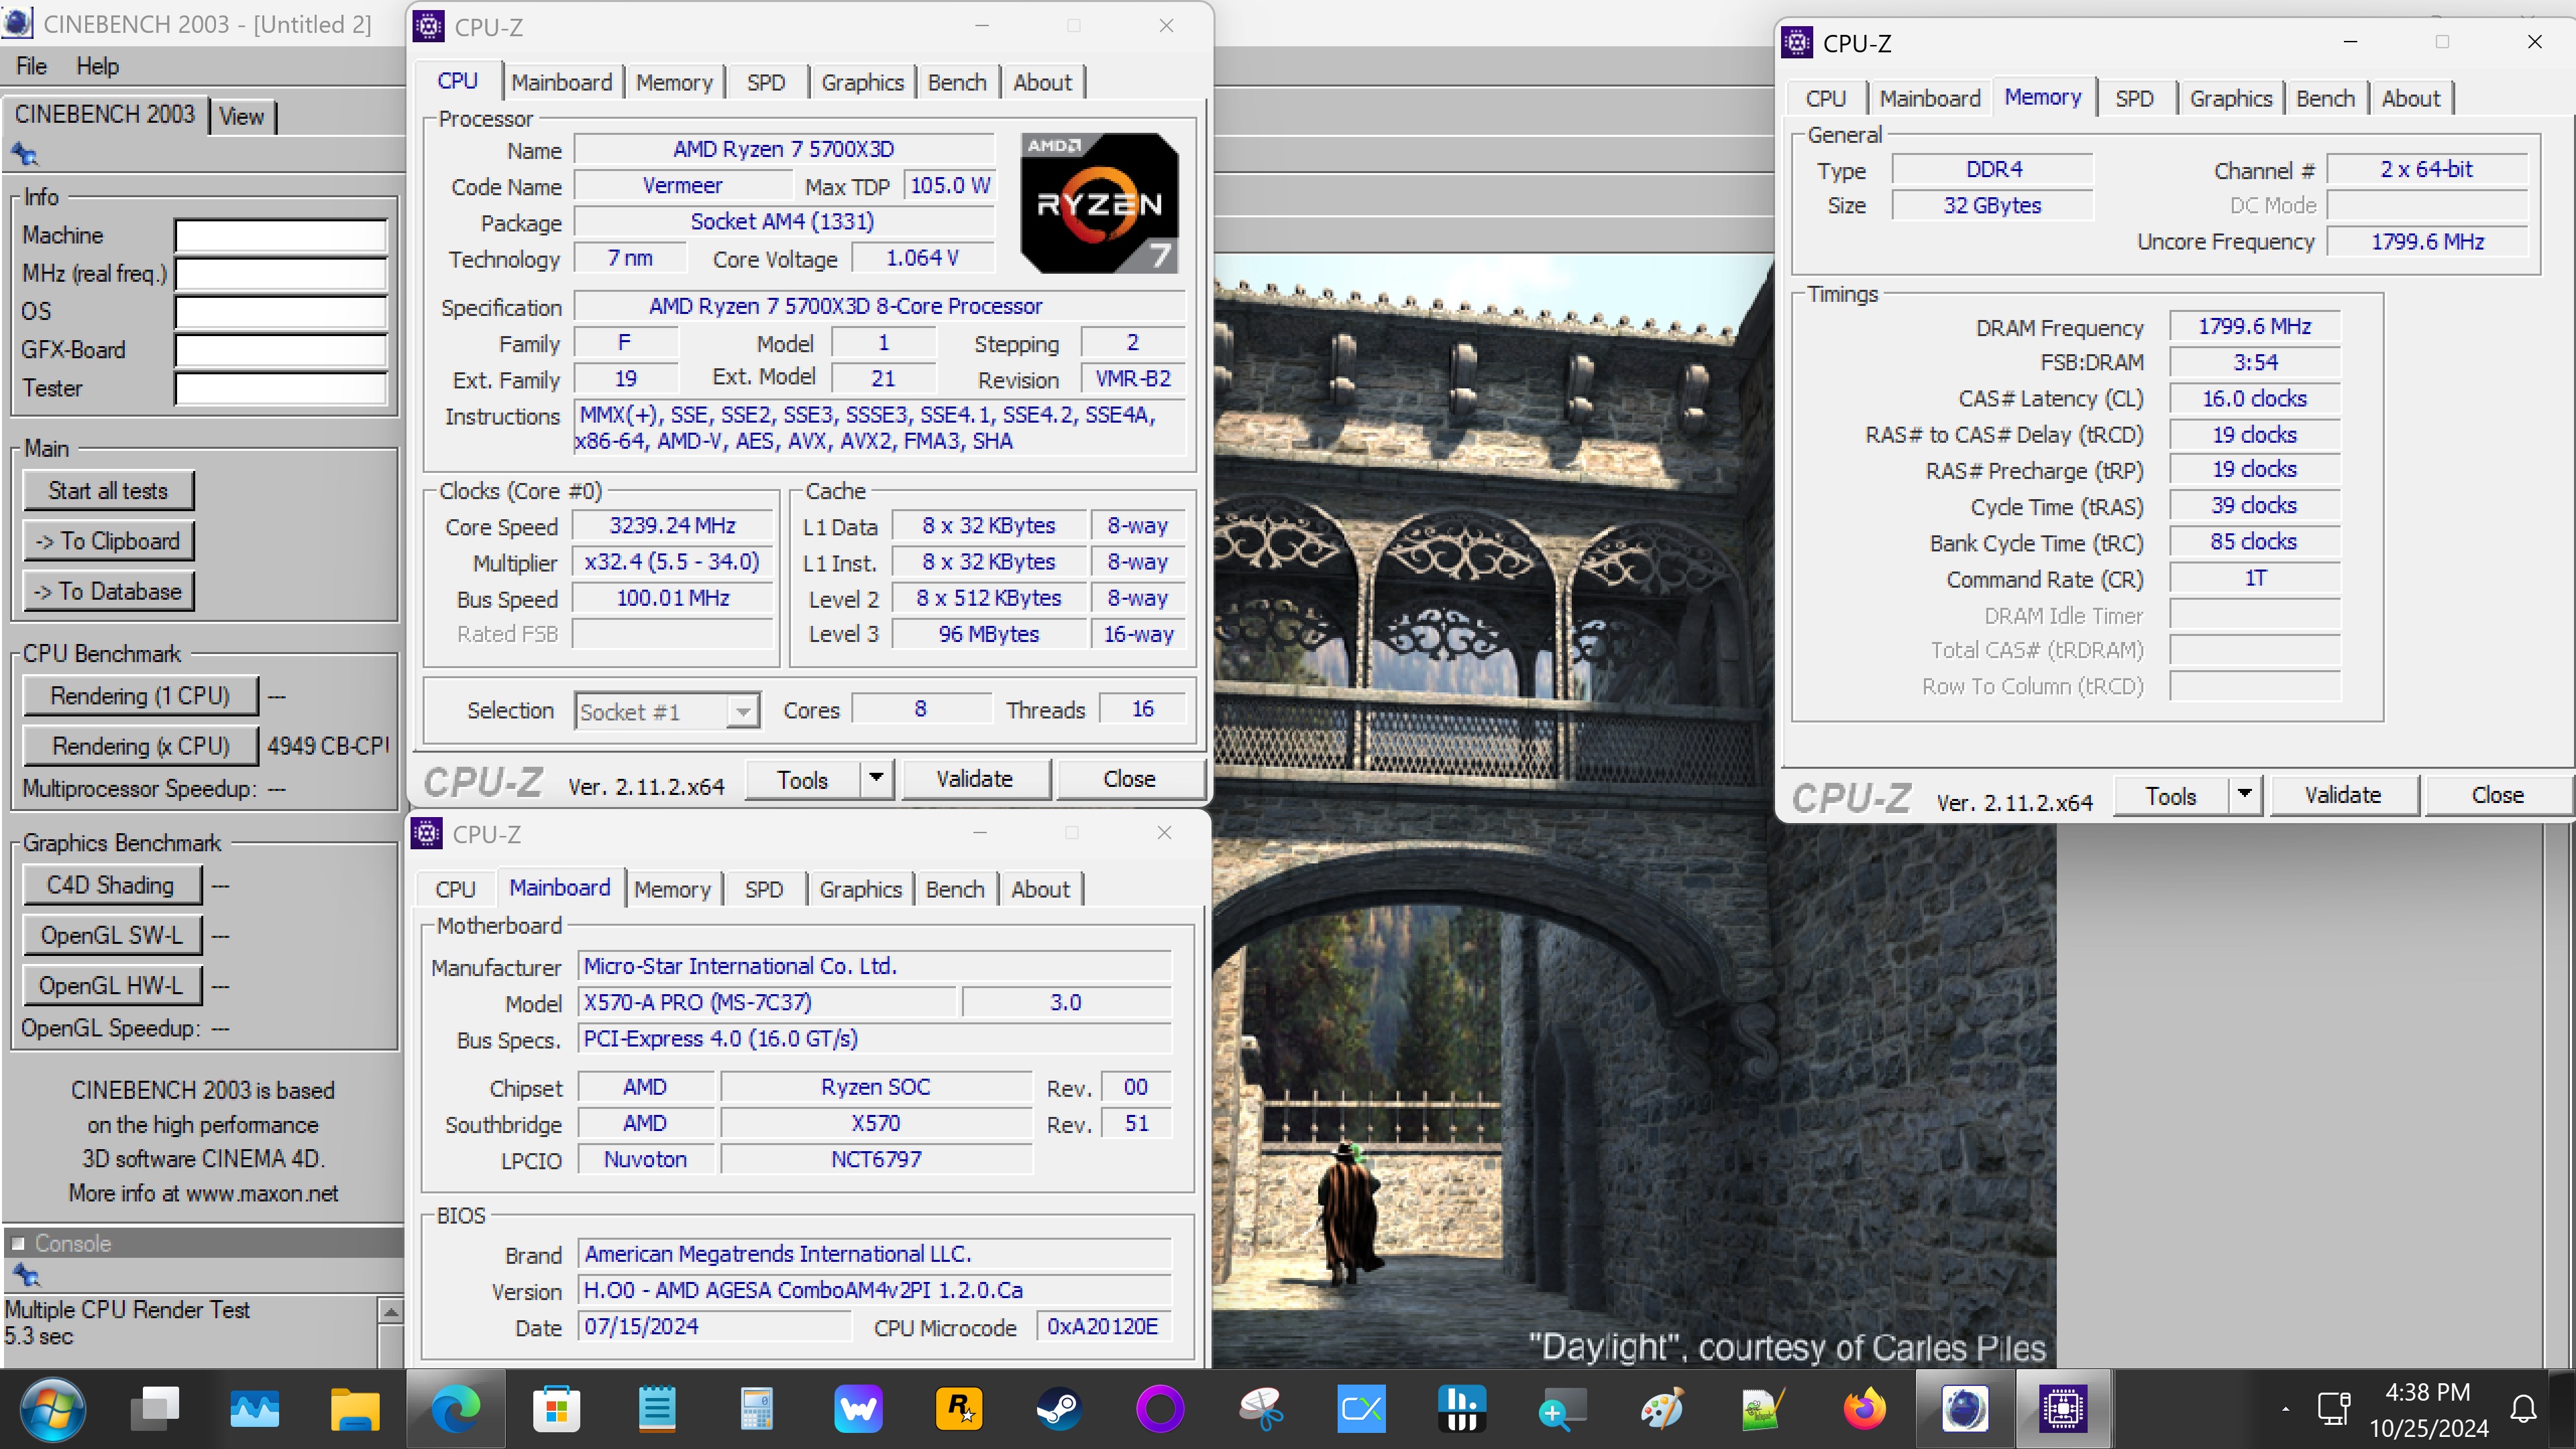Click the OS info input field
The height and width of the screenshot is (1449, 2576).
pos(281,311)
